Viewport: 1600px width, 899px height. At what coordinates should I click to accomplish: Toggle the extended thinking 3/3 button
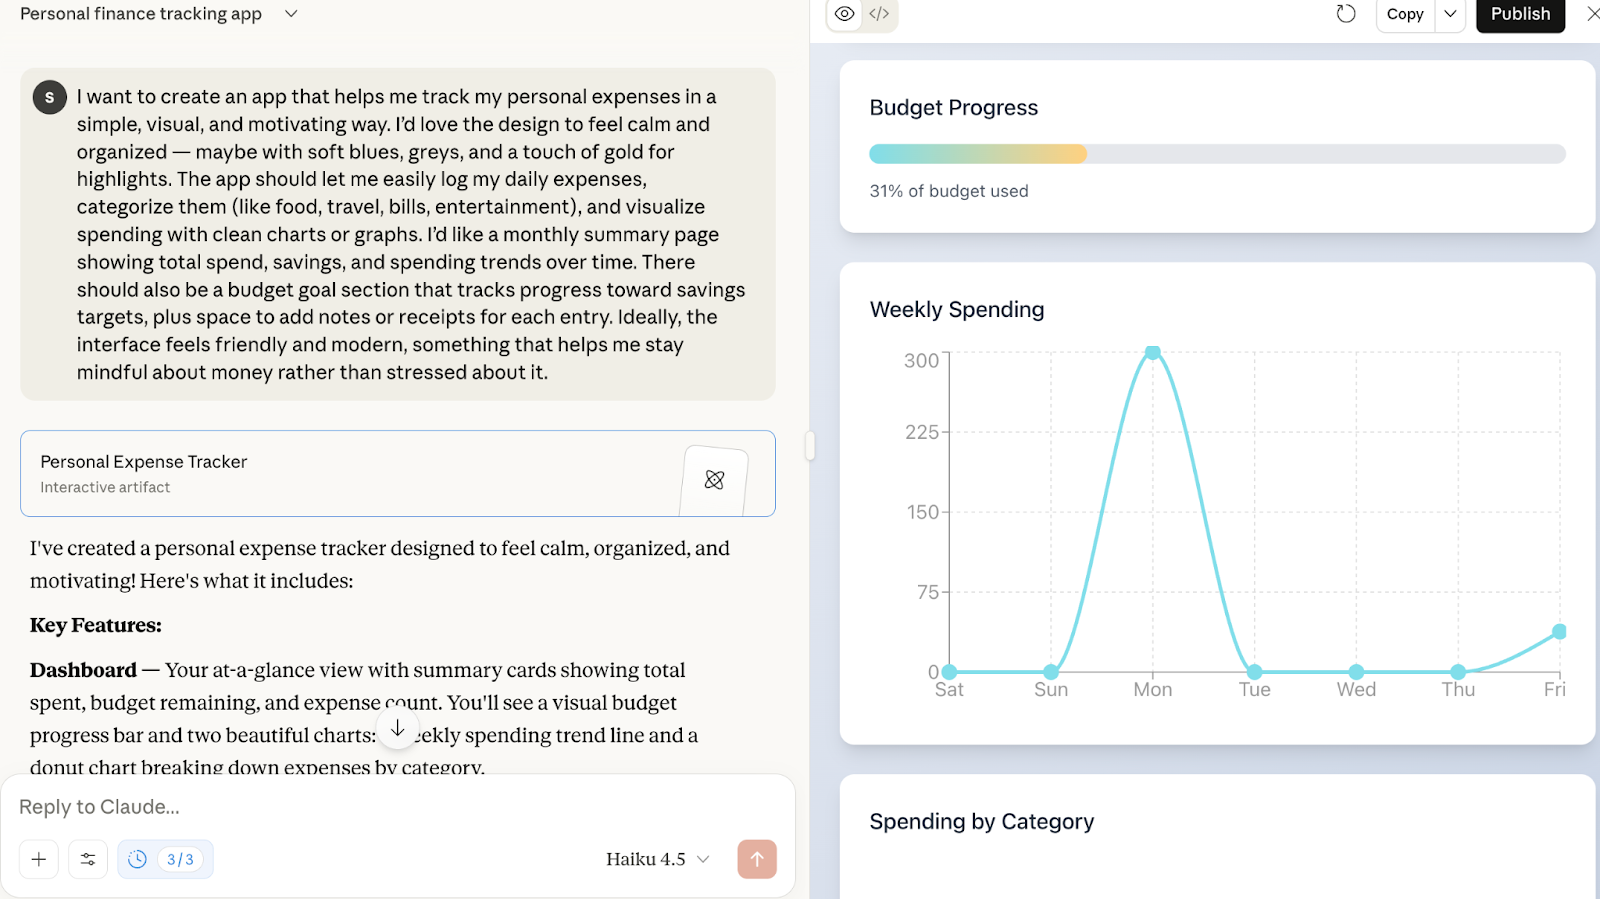165,859
